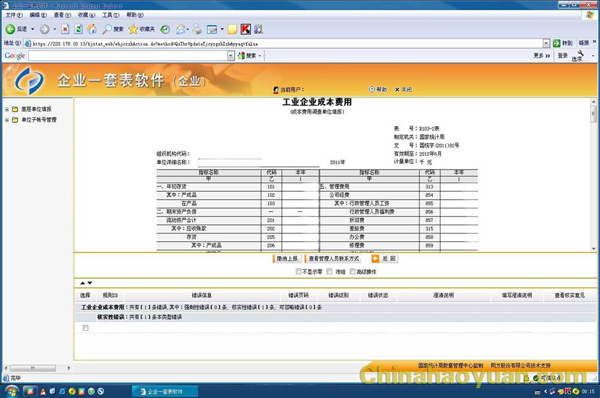The width and height of the screenshot is (600, 398).
Task: Go to Home page icon
Action: [92, 29]
